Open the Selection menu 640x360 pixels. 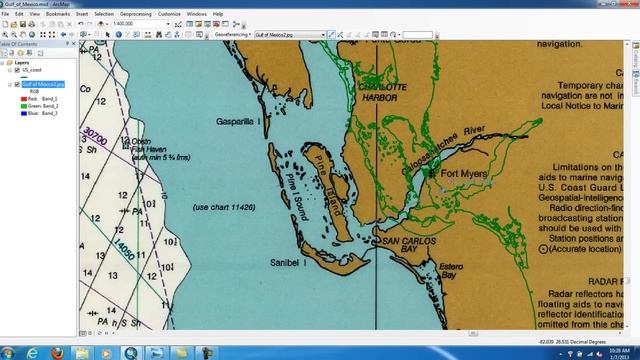[x=104, y=14]
